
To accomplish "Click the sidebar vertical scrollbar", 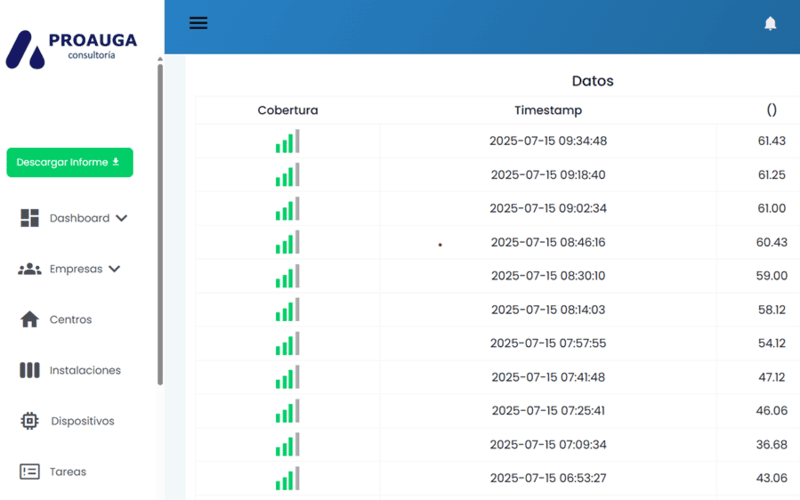I will tap(160, 220).
